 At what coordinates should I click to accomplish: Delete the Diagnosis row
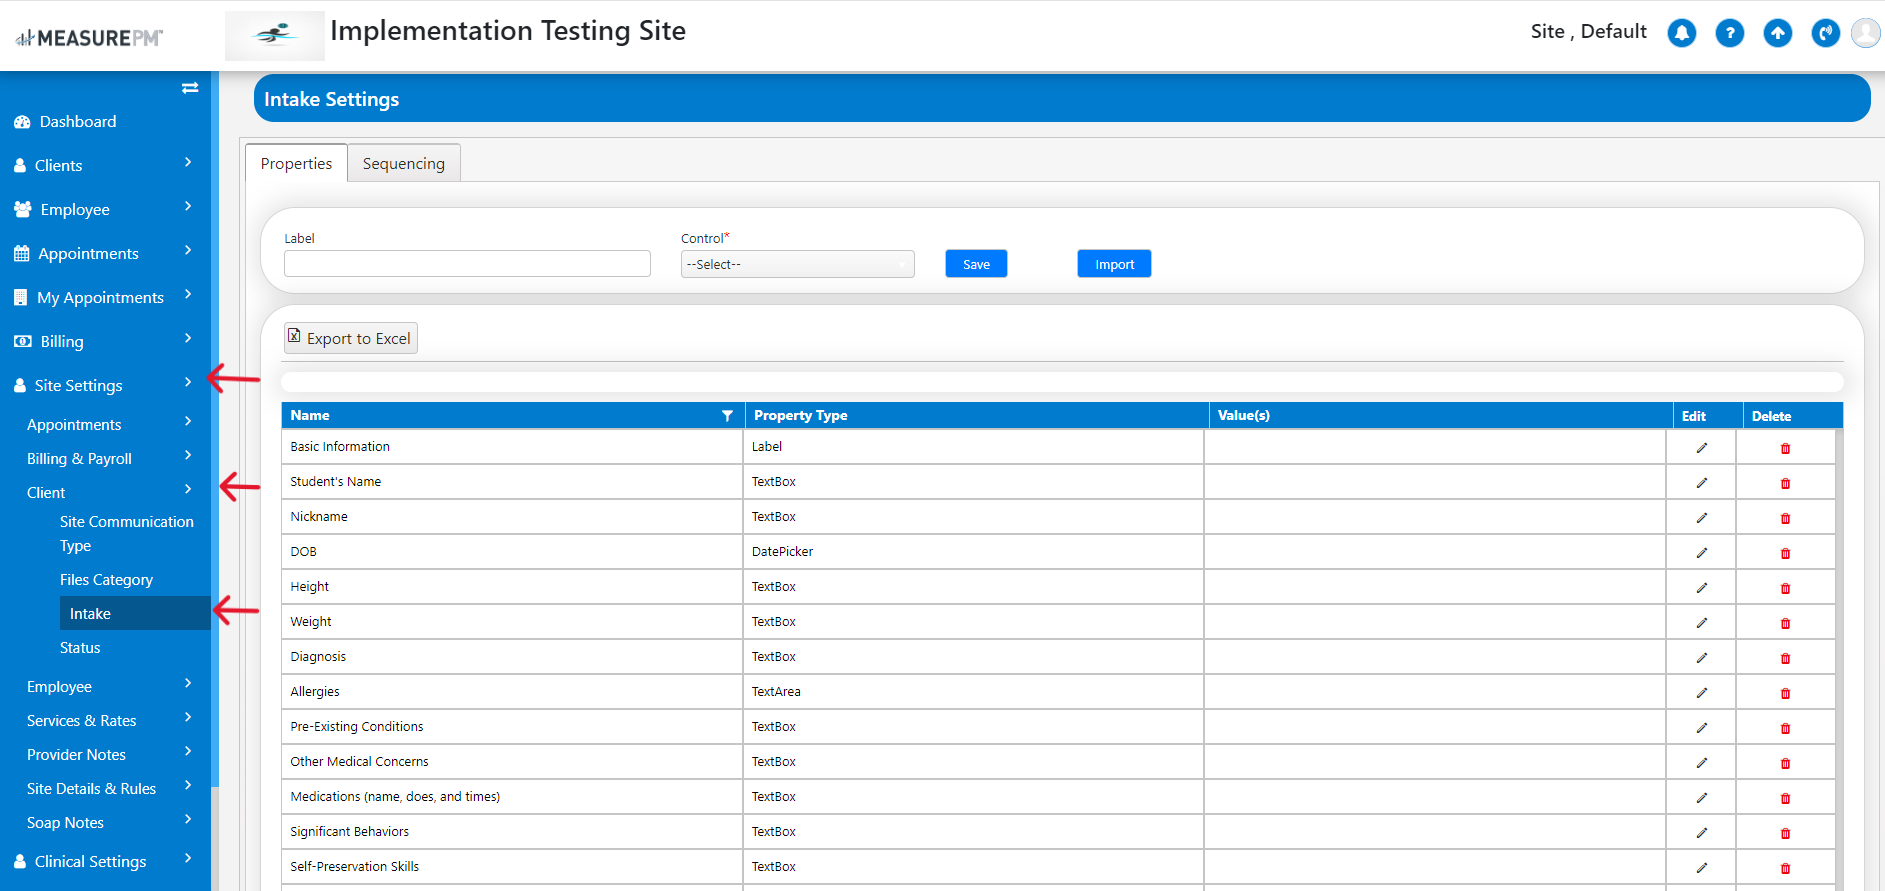(x=1785, y=658)
